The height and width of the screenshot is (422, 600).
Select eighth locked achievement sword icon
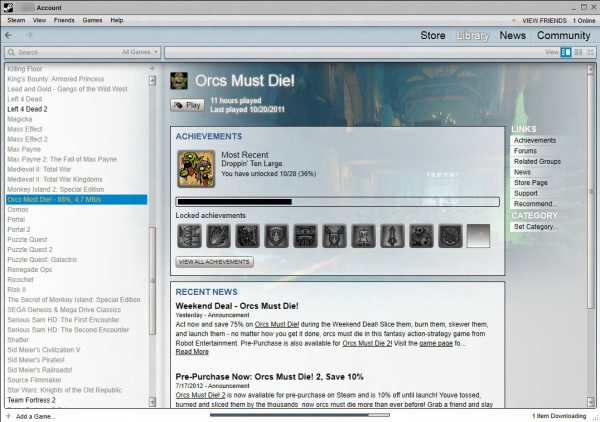tap(392, 236)
